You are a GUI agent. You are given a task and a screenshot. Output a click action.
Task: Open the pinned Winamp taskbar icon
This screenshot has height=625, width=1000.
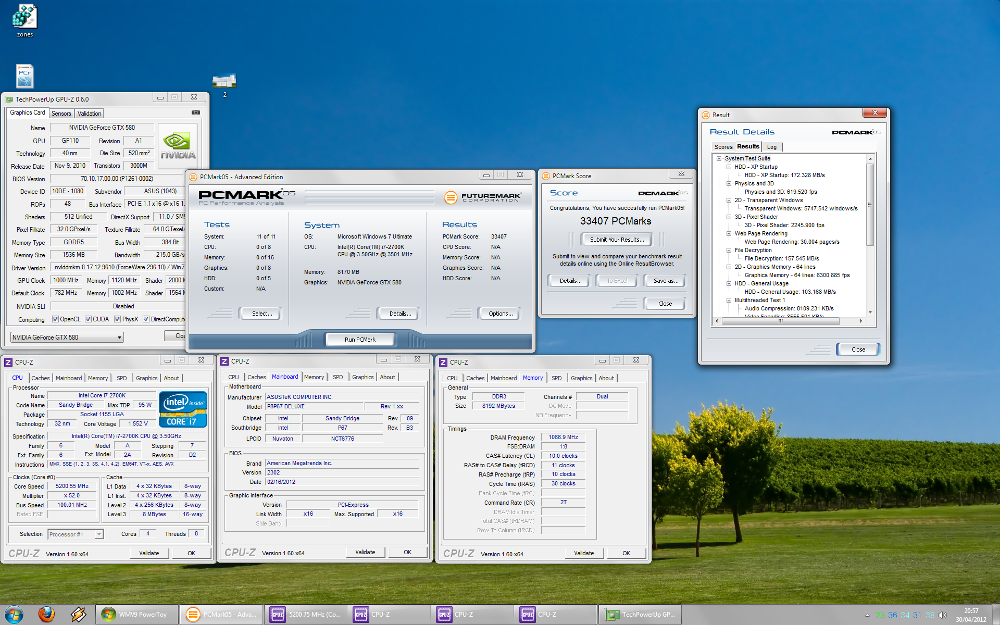(78, 614)
